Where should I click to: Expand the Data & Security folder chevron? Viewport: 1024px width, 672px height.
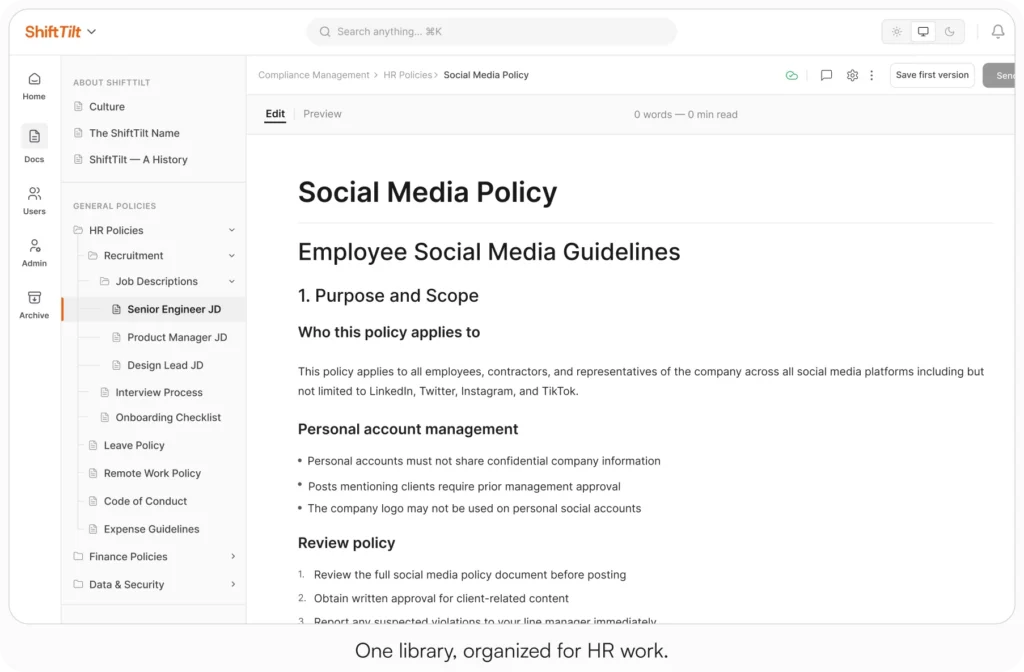coord(233,584)
